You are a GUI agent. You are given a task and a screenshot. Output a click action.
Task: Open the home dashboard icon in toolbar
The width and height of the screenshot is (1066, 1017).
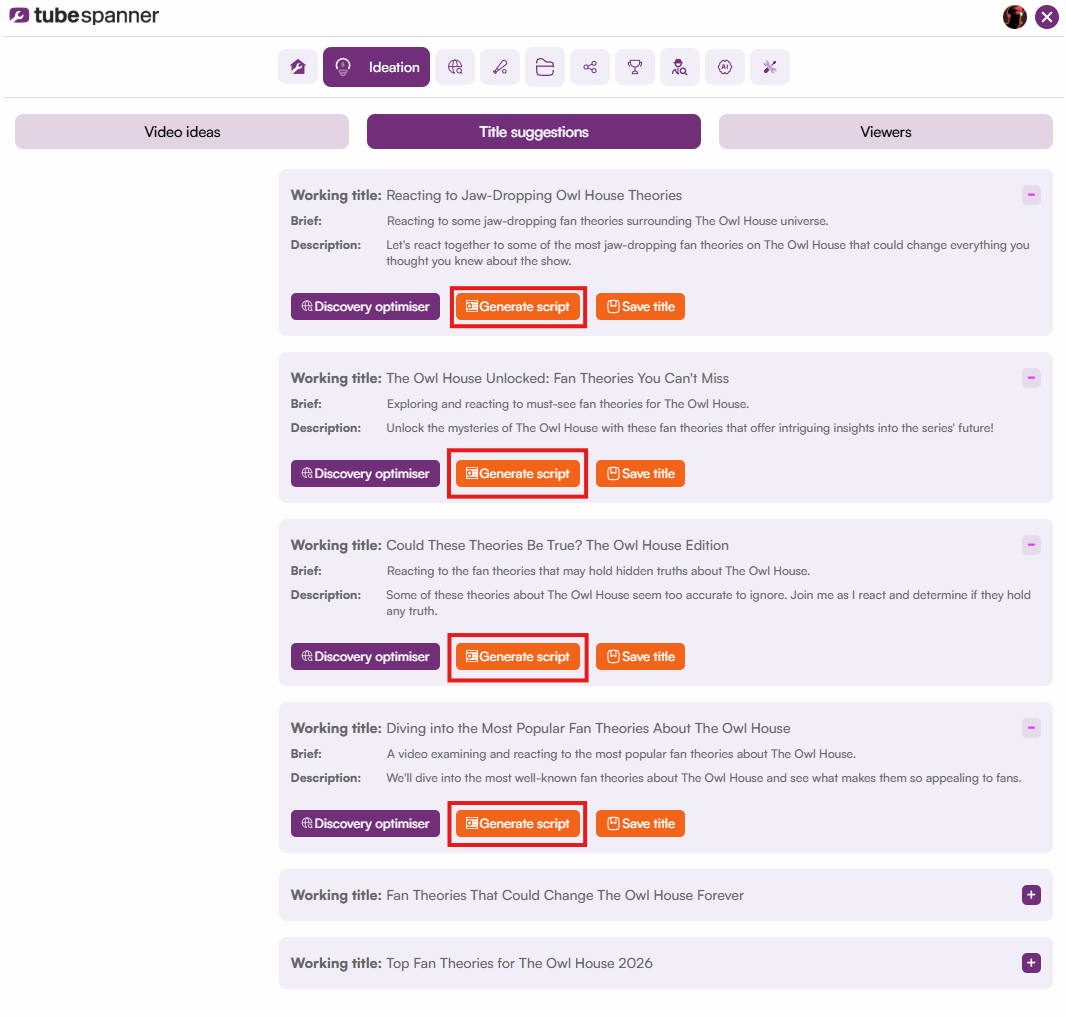pyautogui.click(x=298, y=67)
